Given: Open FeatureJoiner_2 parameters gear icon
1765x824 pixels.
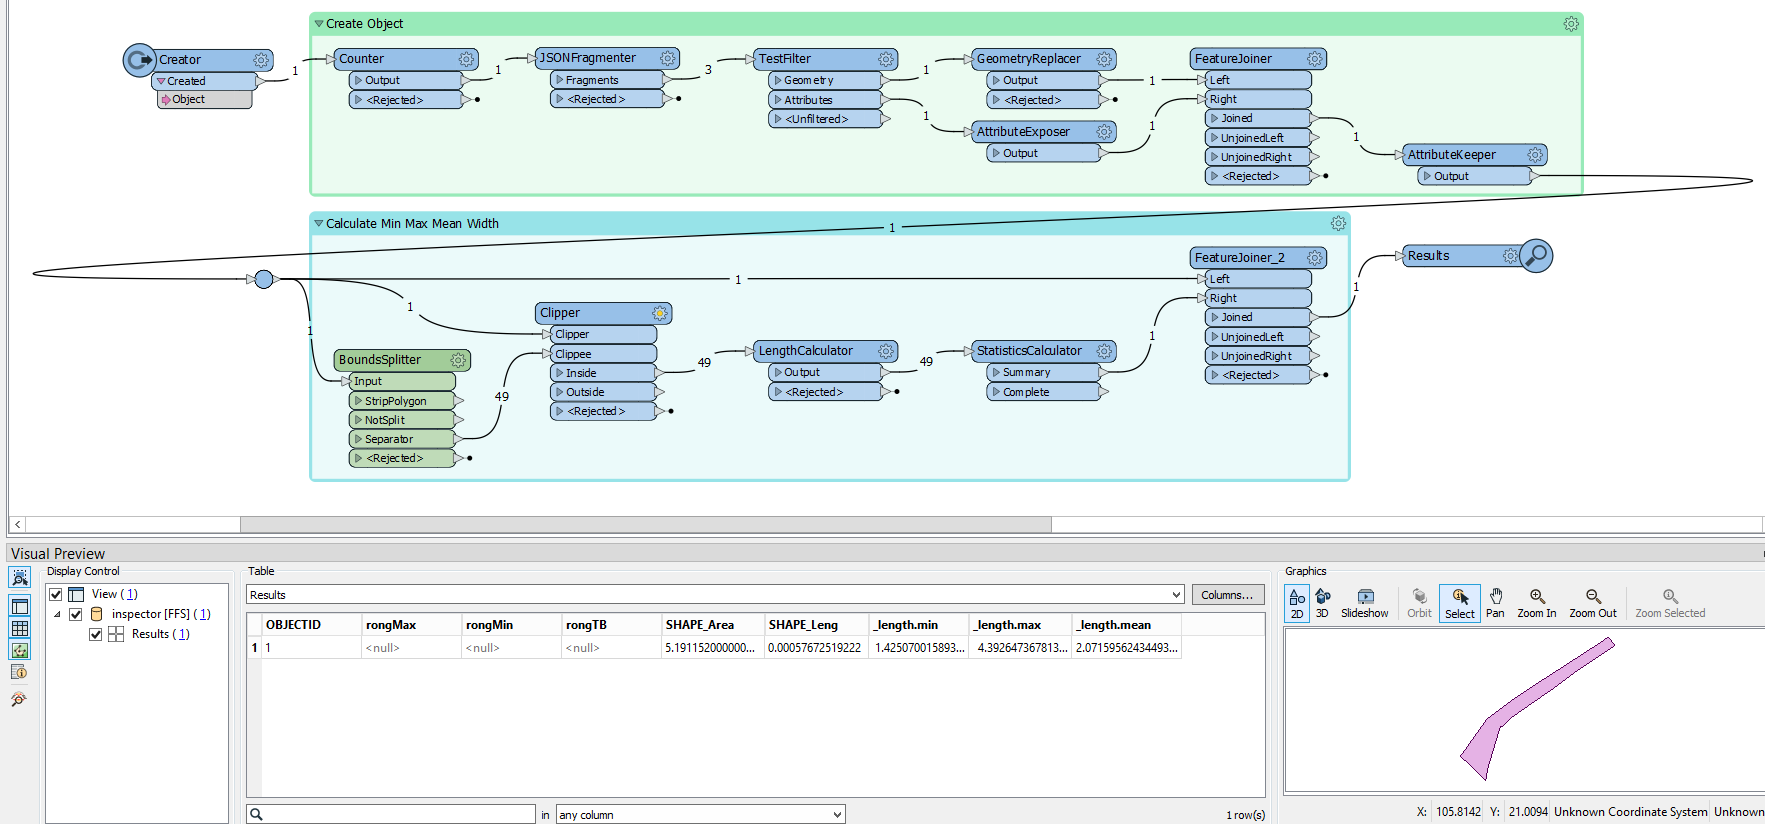Looking at the screenshot, I should (1315, 258).
